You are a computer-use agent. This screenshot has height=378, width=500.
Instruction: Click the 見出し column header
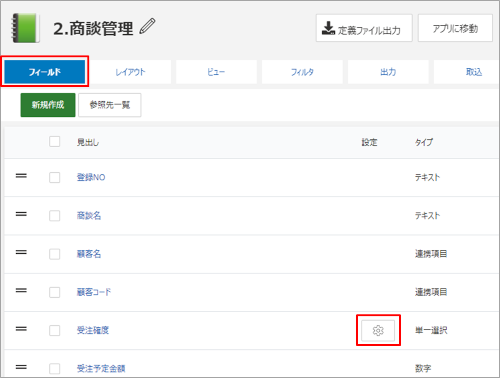[88, 142]
